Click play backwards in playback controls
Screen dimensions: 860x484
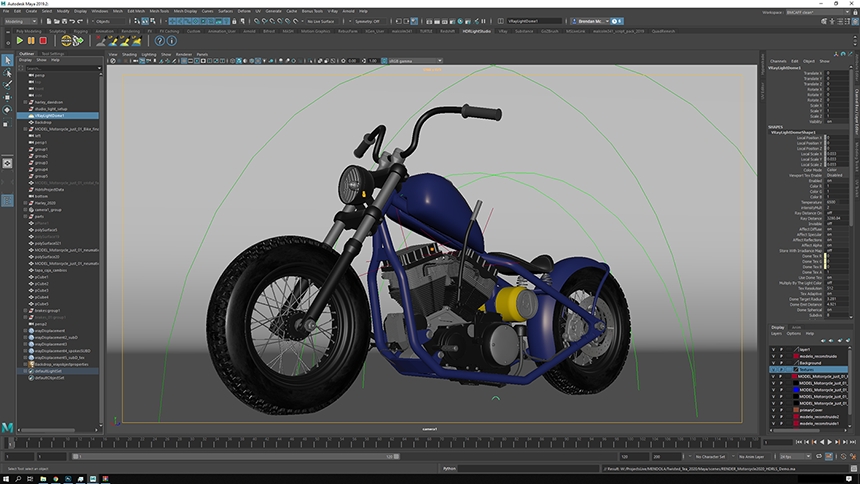822,442
